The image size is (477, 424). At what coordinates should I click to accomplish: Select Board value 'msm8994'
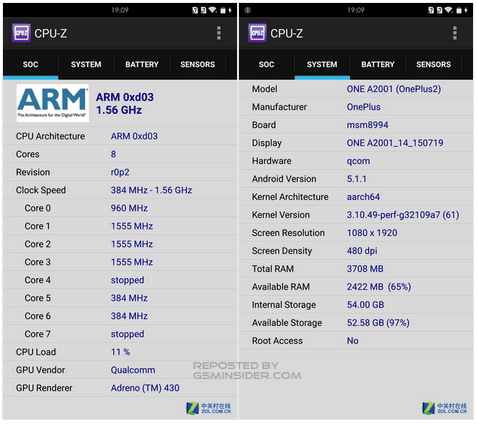(x=367, y=125)
